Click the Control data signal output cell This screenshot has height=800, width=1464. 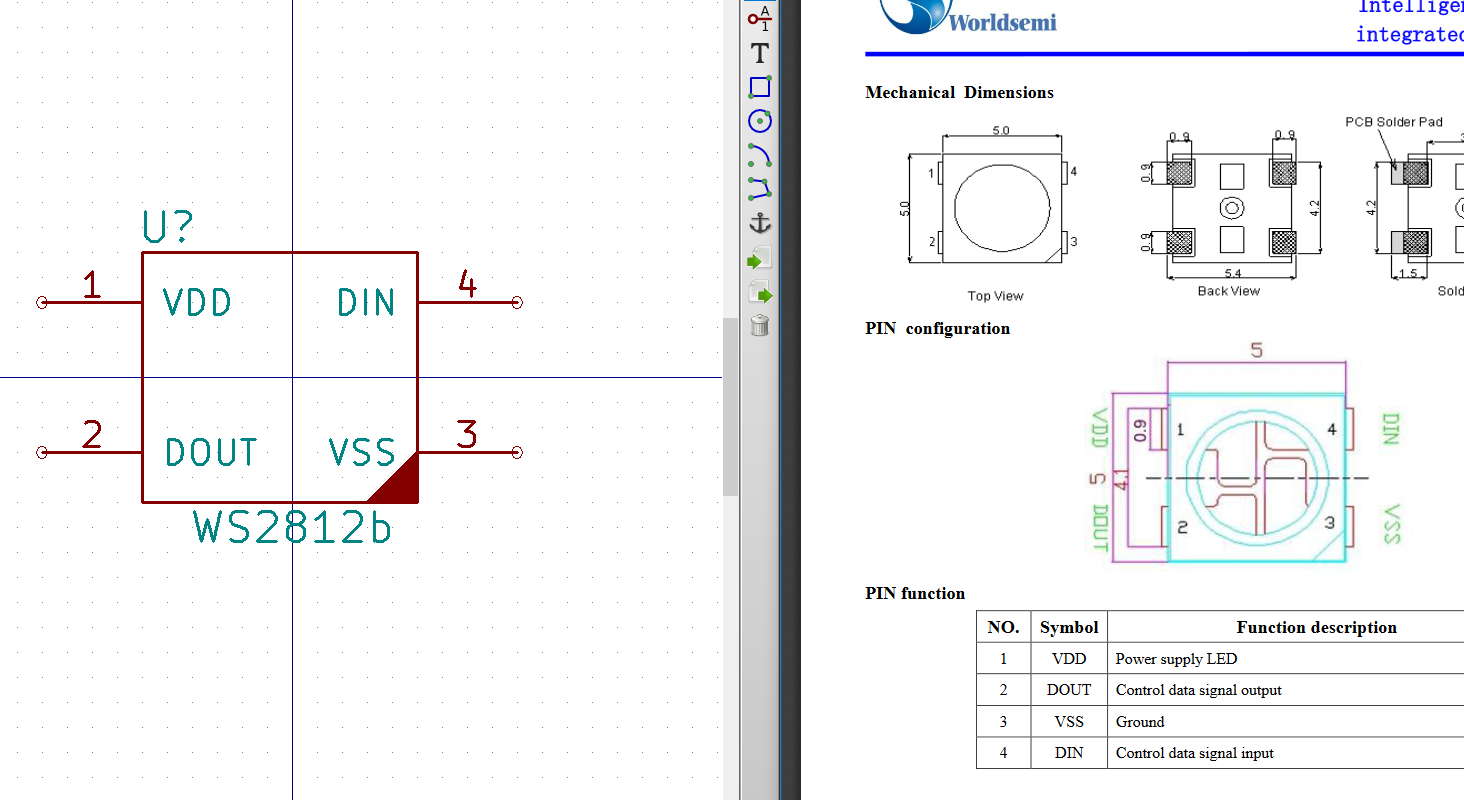tap(1286, 690)
